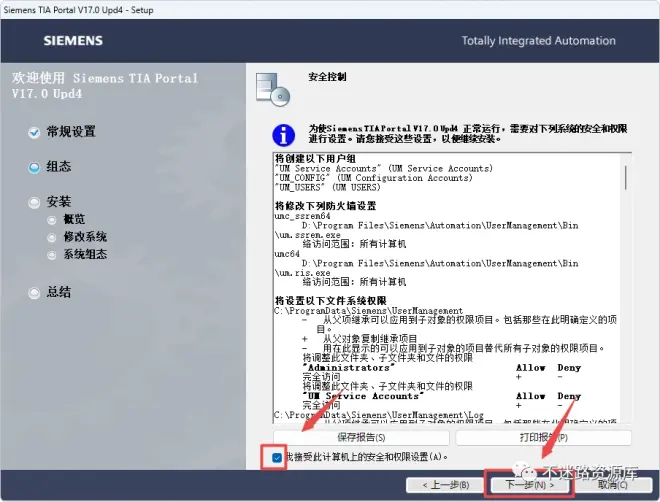Toggle the accept security settings checkbox
The width and height of the screenshot is (660, 502).
click(277, 457)
